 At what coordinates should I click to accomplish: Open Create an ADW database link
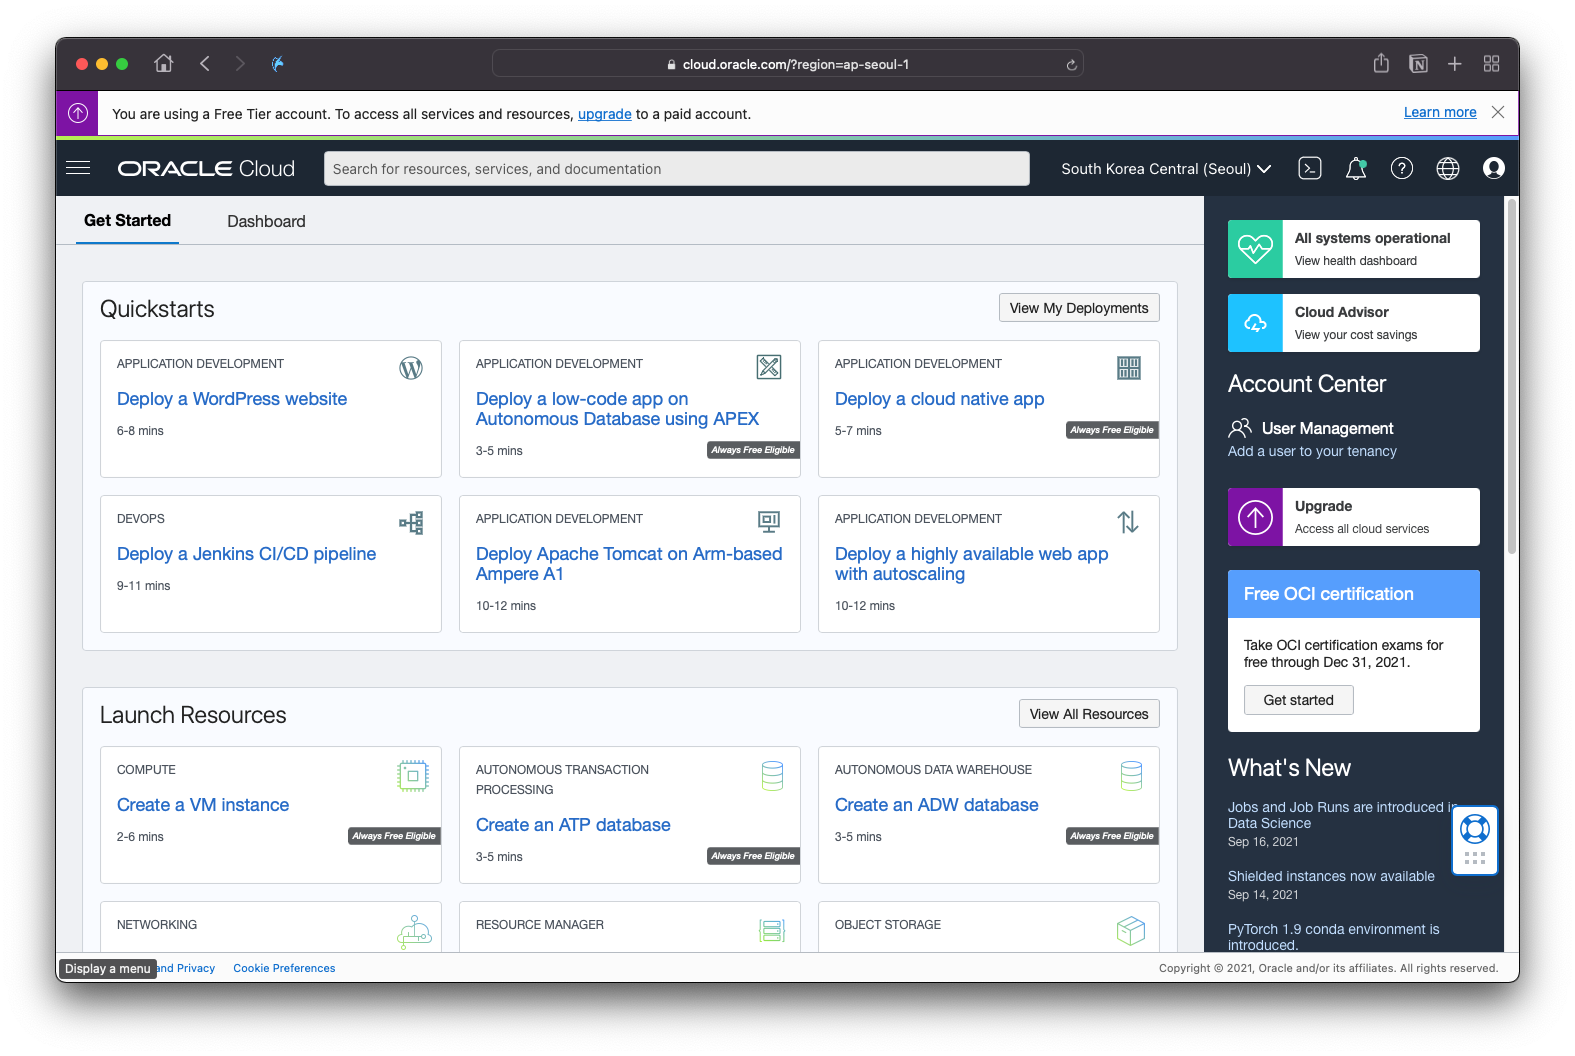point(936,805)
